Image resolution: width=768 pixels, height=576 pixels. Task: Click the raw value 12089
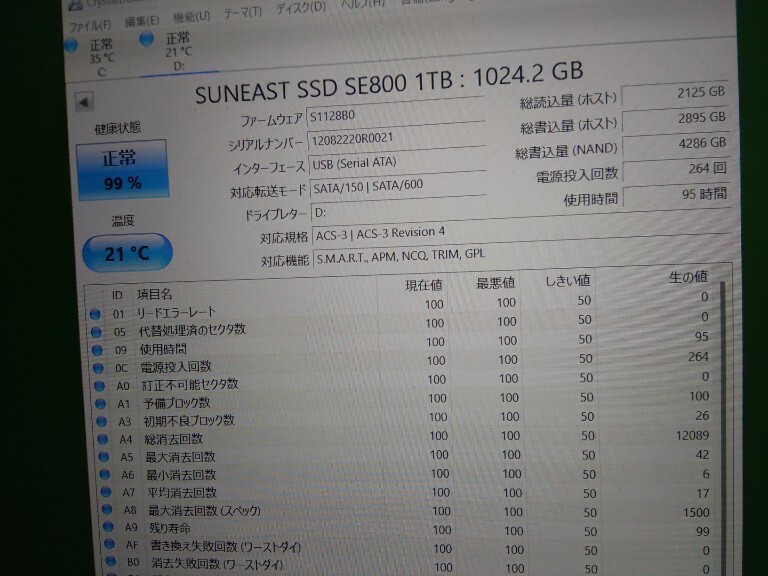tap(692, 435)
